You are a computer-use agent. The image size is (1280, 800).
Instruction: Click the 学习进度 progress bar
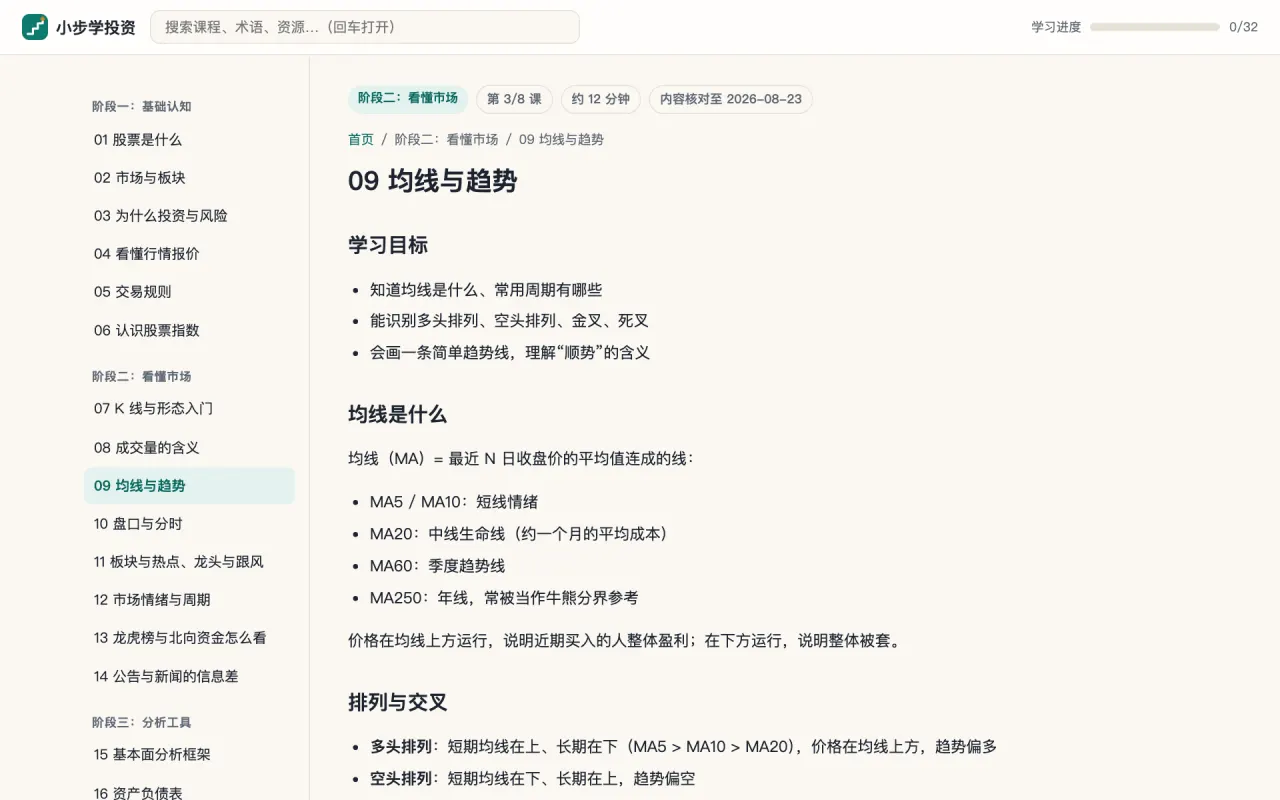[x=1155, y=27]
